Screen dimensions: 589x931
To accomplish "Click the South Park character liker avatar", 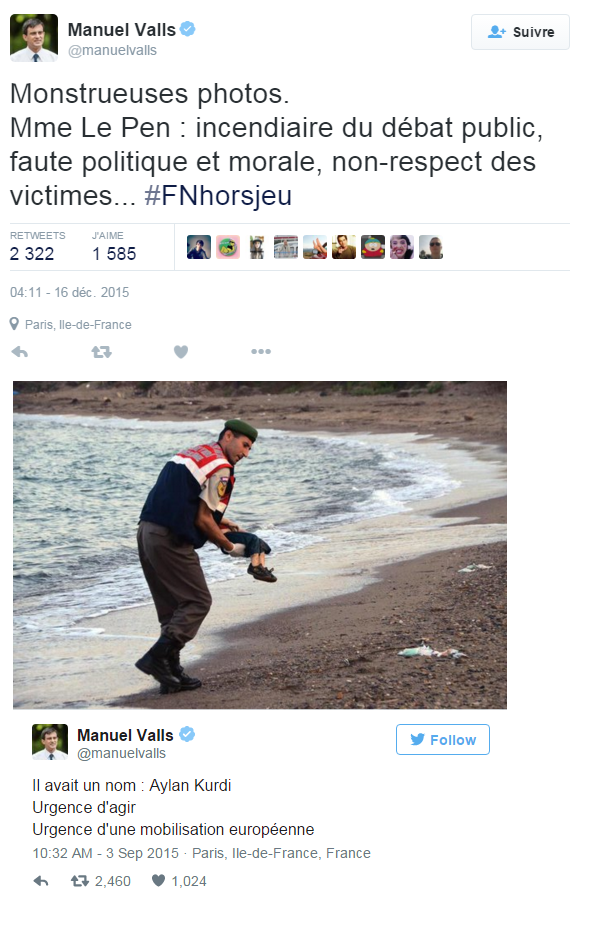I will pos(373,247).
